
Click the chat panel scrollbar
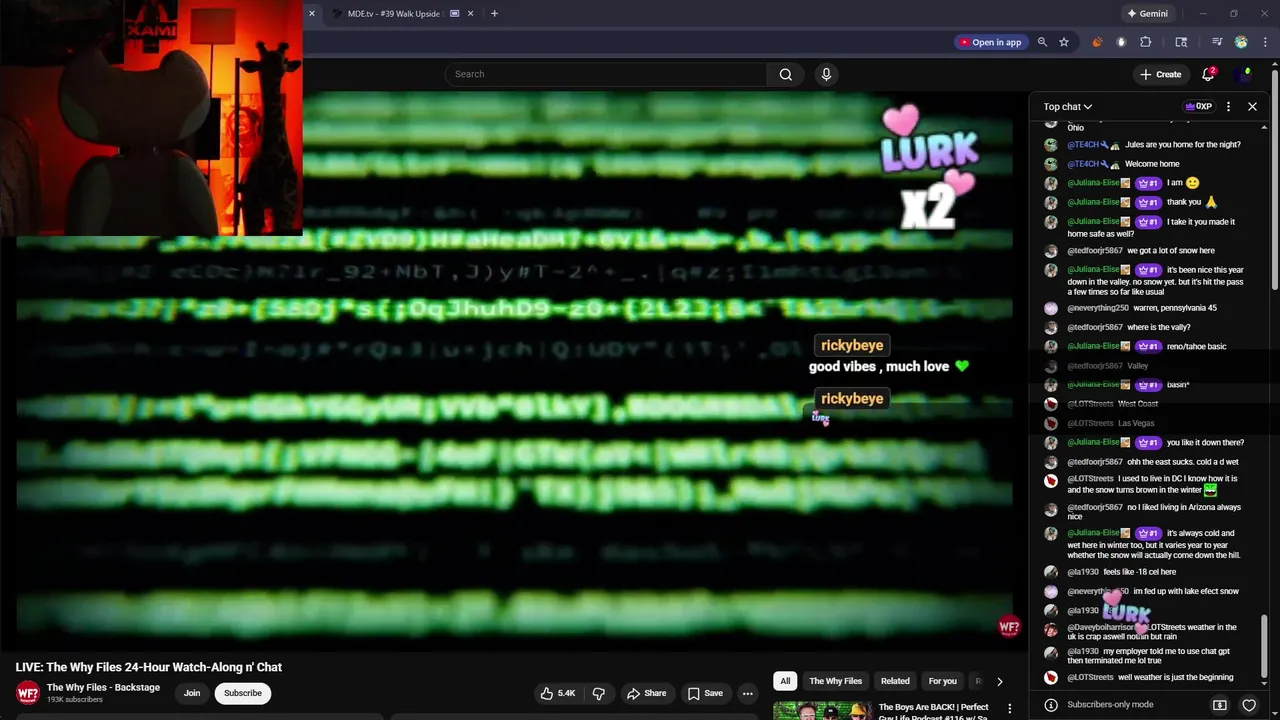(1264, 647)
